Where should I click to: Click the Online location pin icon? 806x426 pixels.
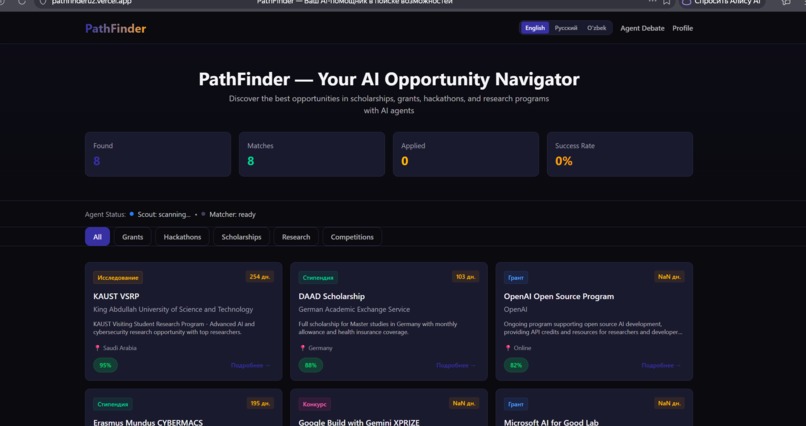click(x=508, y=348)
